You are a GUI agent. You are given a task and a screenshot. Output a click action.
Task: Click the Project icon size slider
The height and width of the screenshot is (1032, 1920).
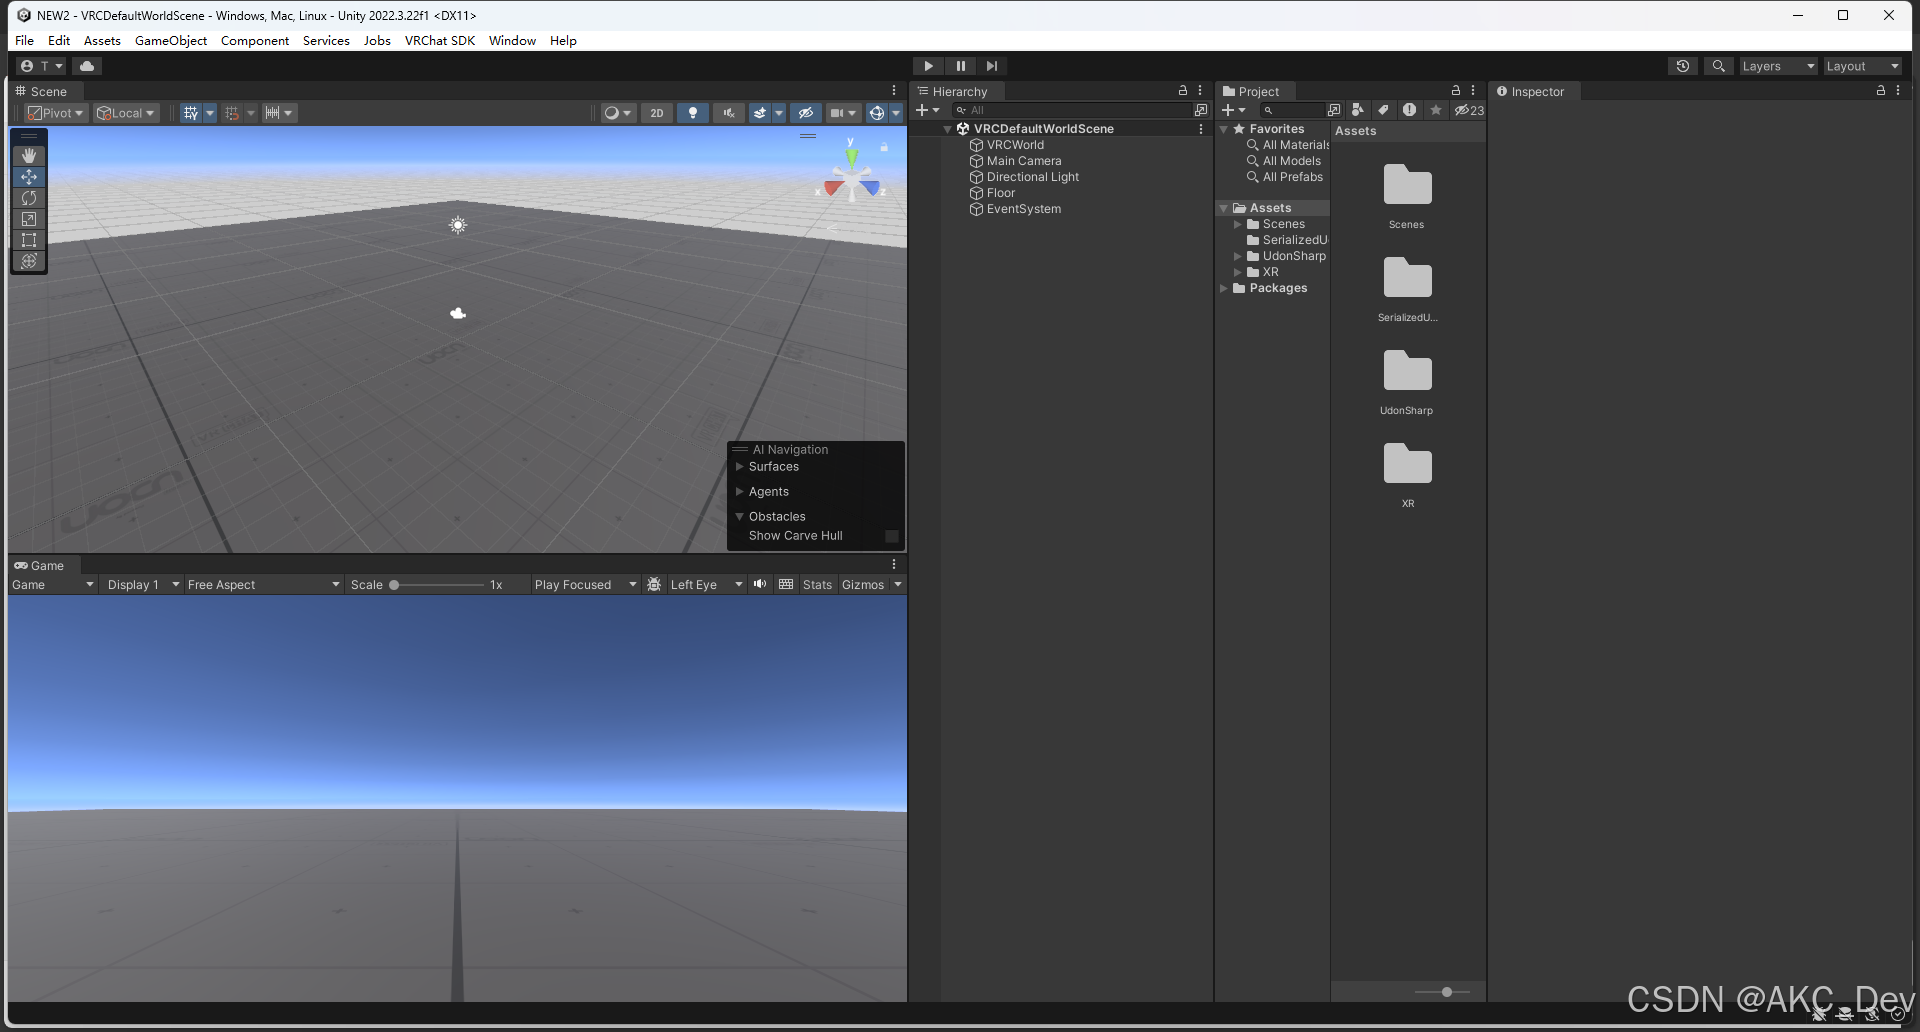pos(1442,992)
